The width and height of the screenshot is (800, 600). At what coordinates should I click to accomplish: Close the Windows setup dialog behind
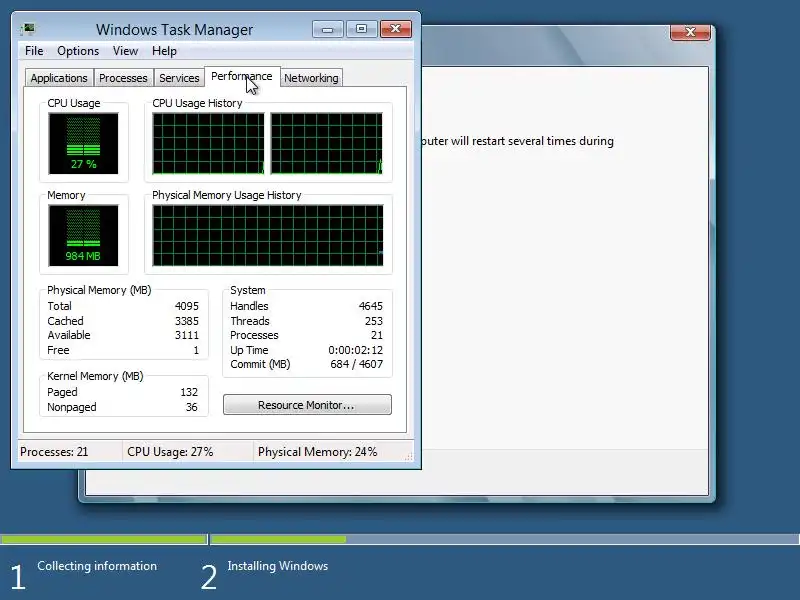tap(690, 32)
